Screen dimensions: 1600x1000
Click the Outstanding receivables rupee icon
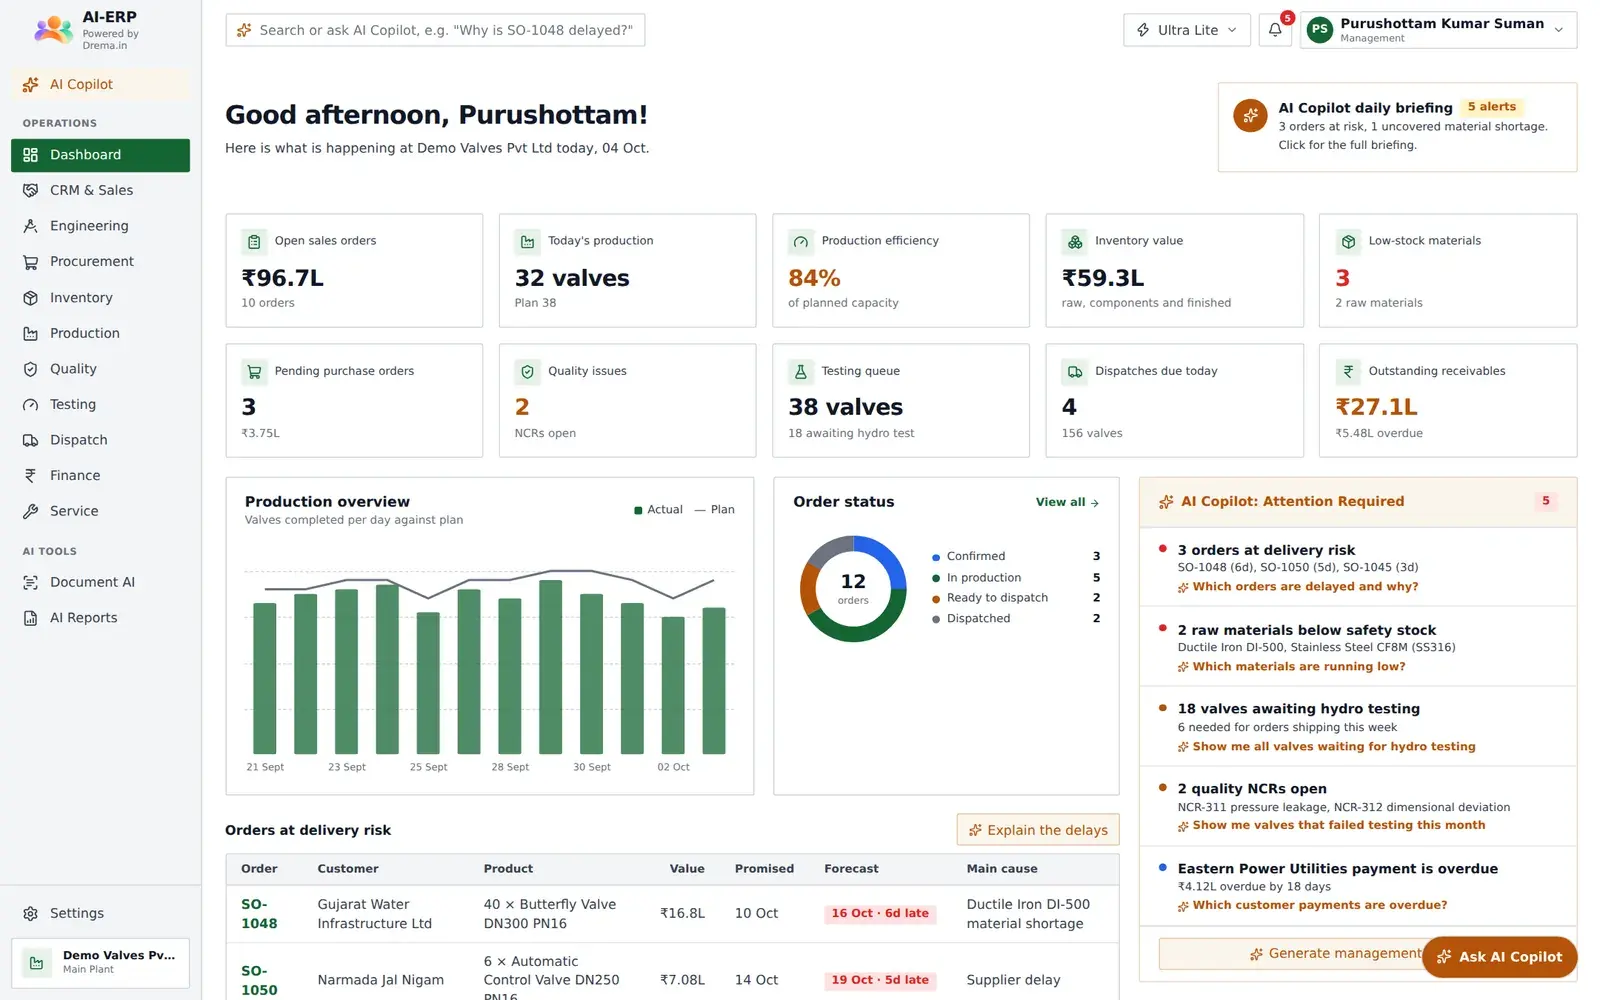(x=1348, y=372)
